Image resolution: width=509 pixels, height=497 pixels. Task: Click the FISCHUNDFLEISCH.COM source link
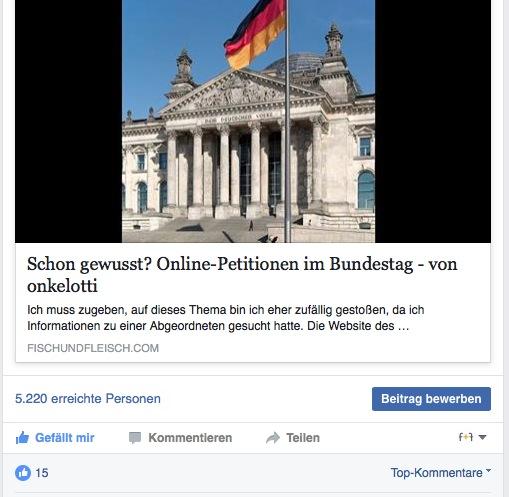point(93,348)
